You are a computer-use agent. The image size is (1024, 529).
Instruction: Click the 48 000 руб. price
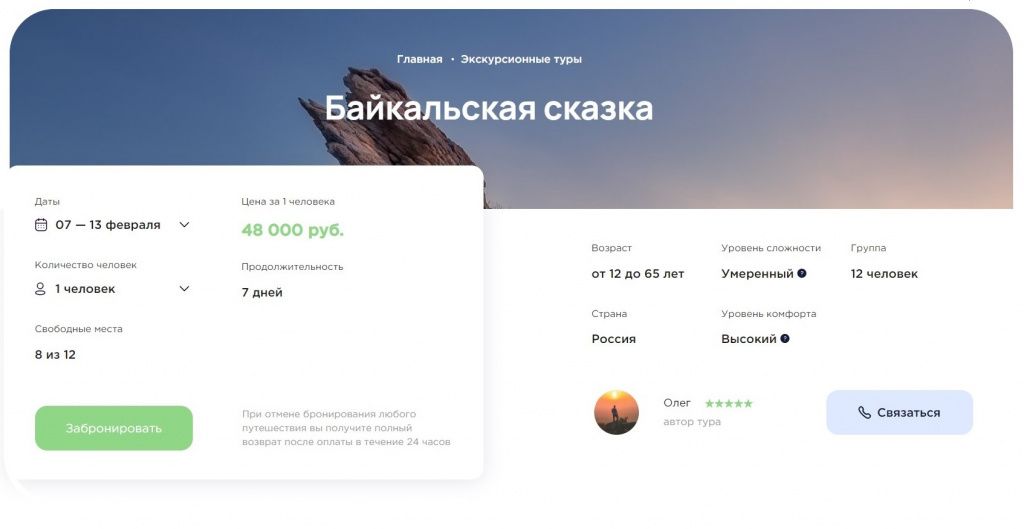(x=292, y=230)
